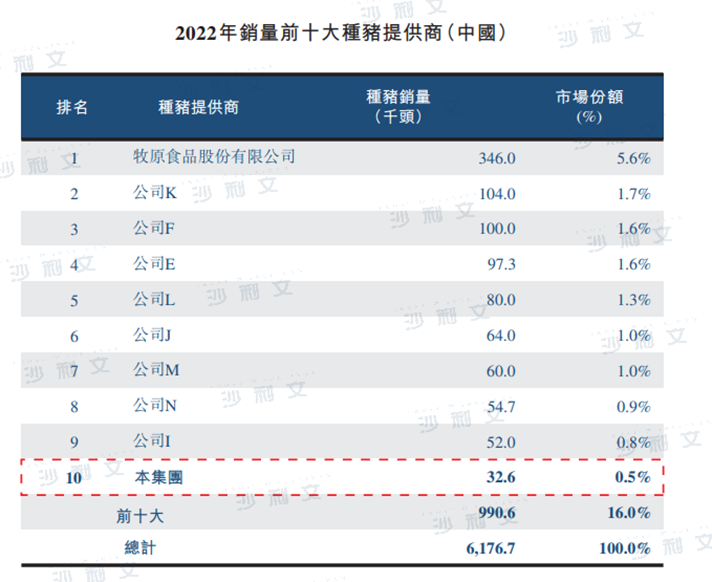Click the market share 0.5%
Screen dimensions: 712x582
coord(633,477)
